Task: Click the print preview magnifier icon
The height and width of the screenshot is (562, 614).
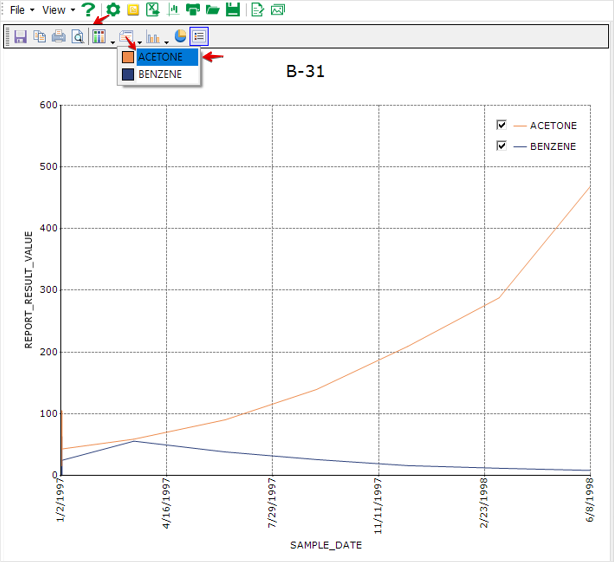Action: coord(76,36)
